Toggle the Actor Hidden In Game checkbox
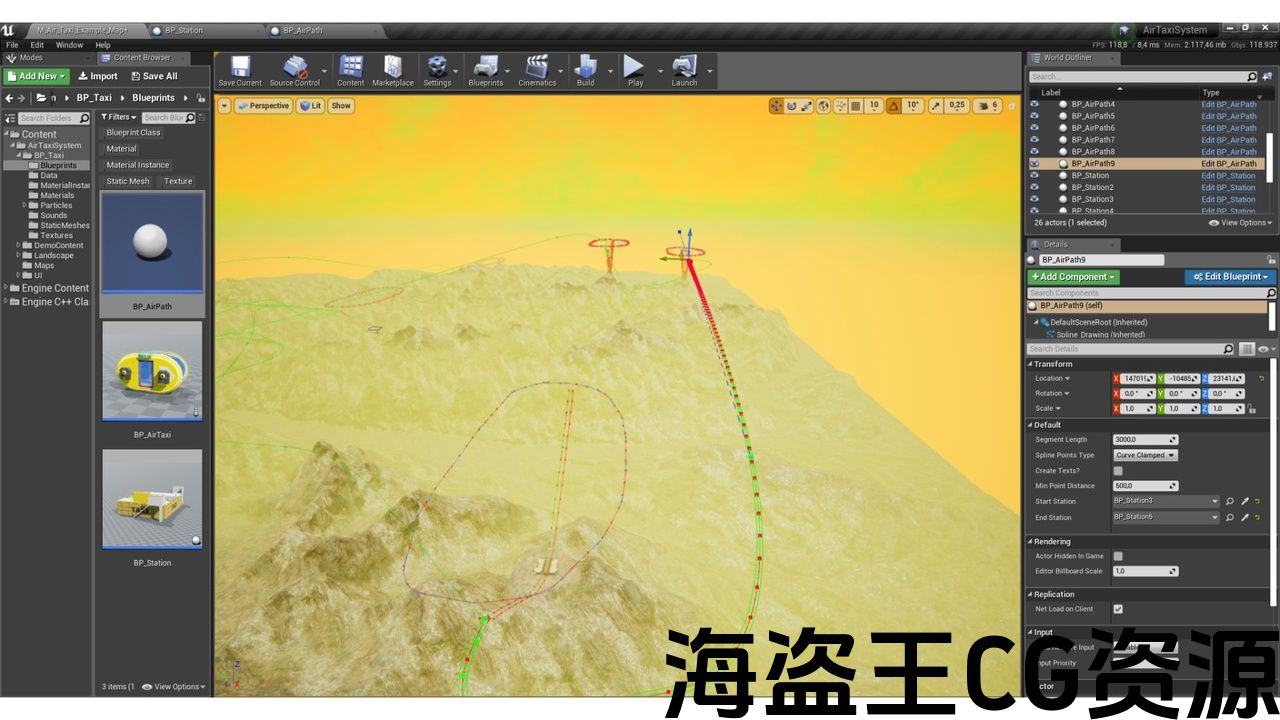The width and height of the screenshot is (1280, 720). 1118,556
